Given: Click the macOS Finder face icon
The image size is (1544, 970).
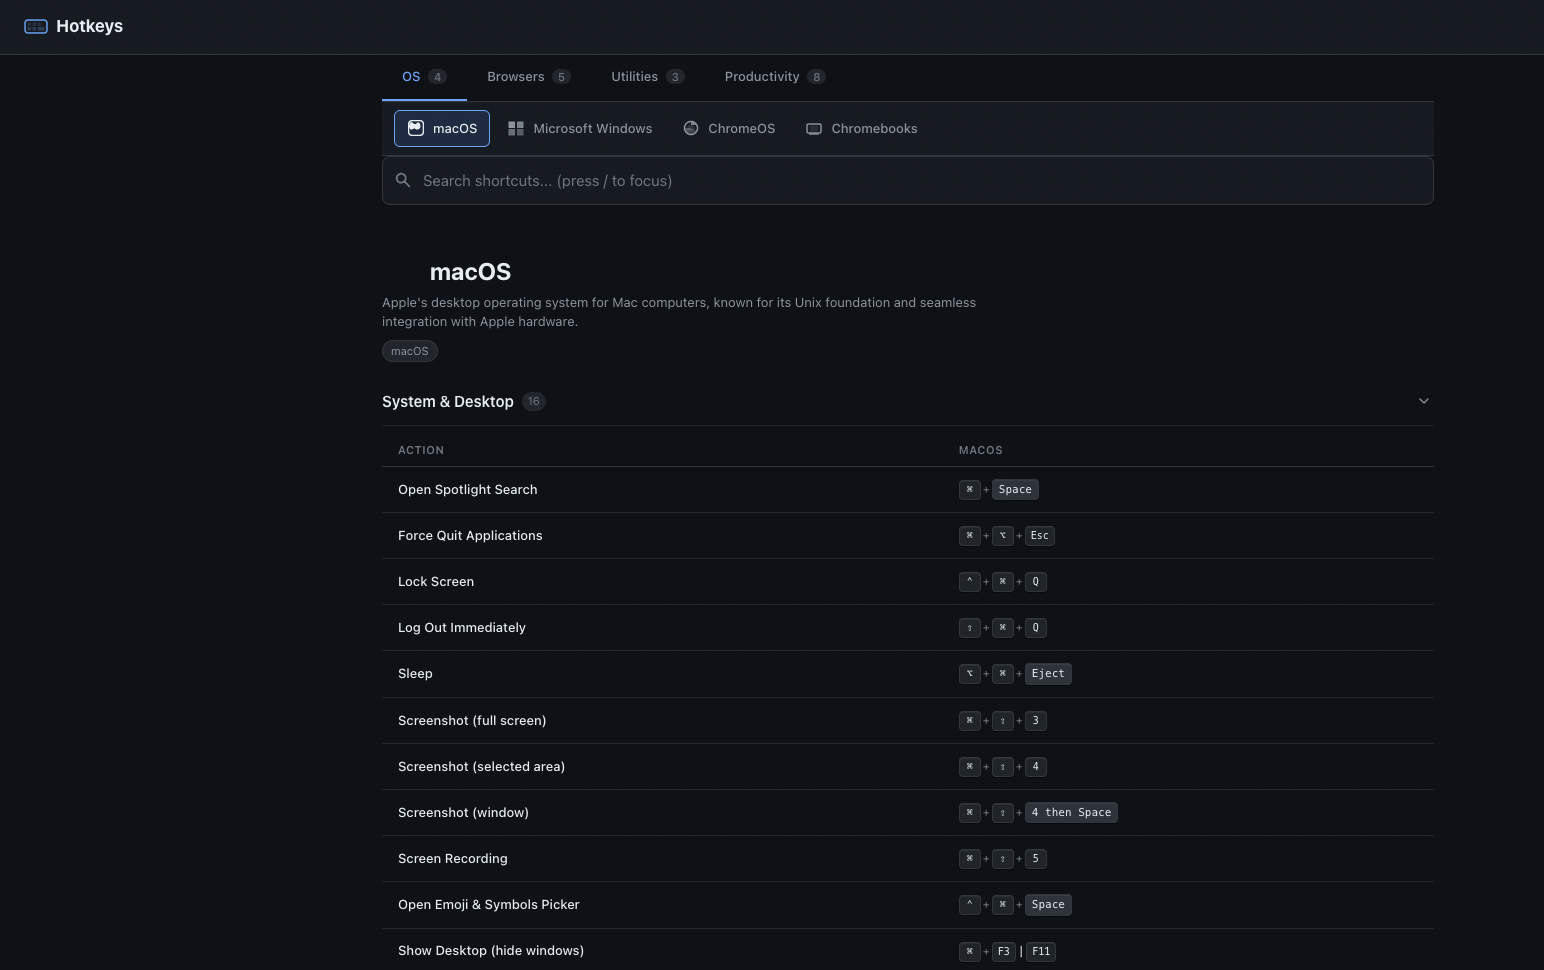Looking at the screenshot, I should click(415, 128).
